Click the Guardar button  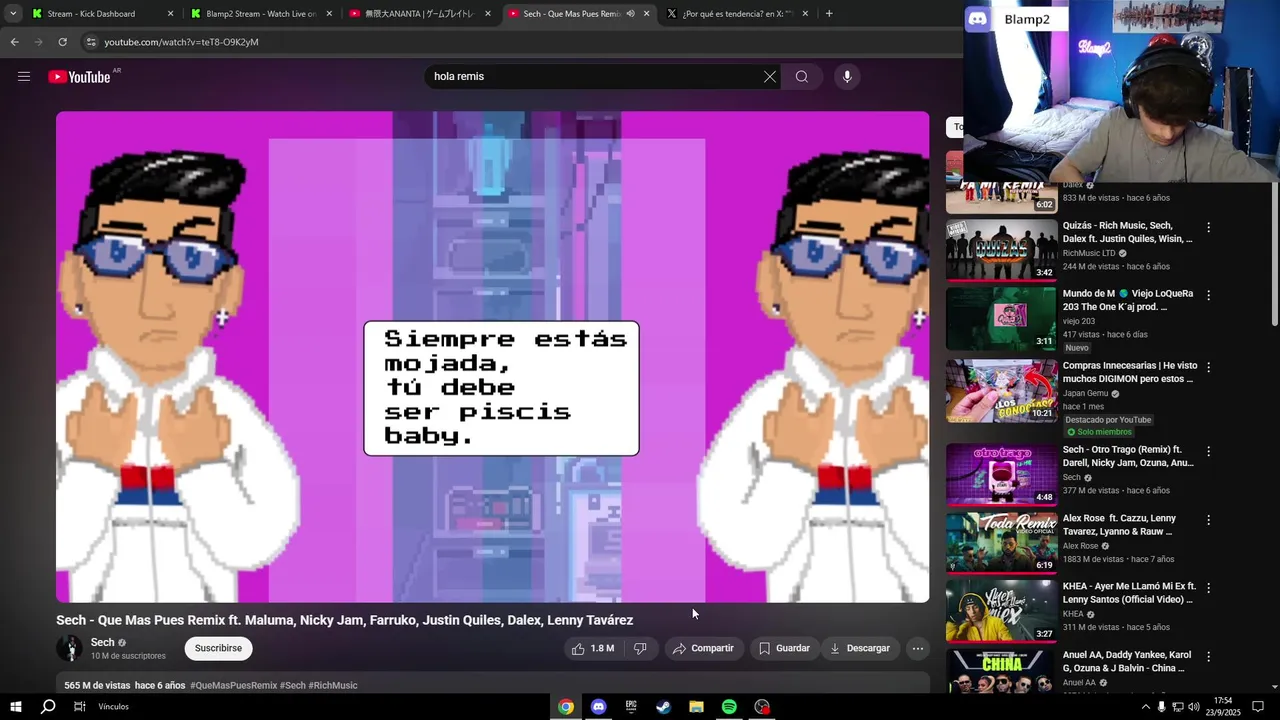[x=784, y=648]
